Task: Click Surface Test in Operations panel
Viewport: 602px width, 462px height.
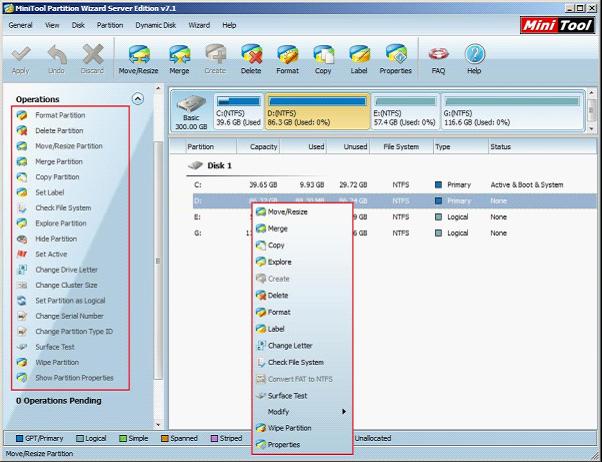Action: (x=55, y=347)
